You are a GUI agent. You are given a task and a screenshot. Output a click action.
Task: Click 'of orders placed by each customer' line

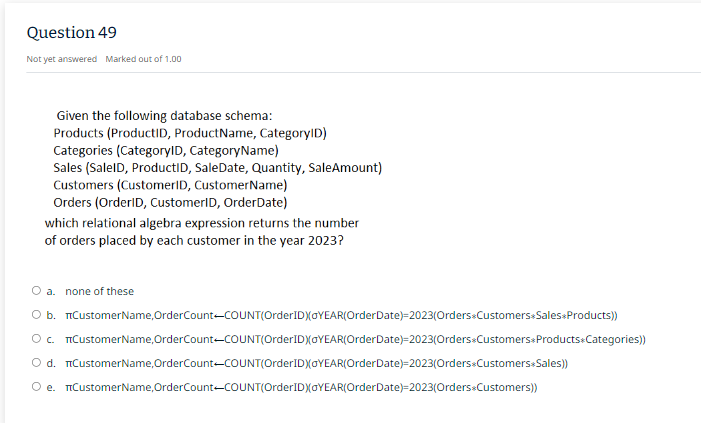(x=194, y=241)
